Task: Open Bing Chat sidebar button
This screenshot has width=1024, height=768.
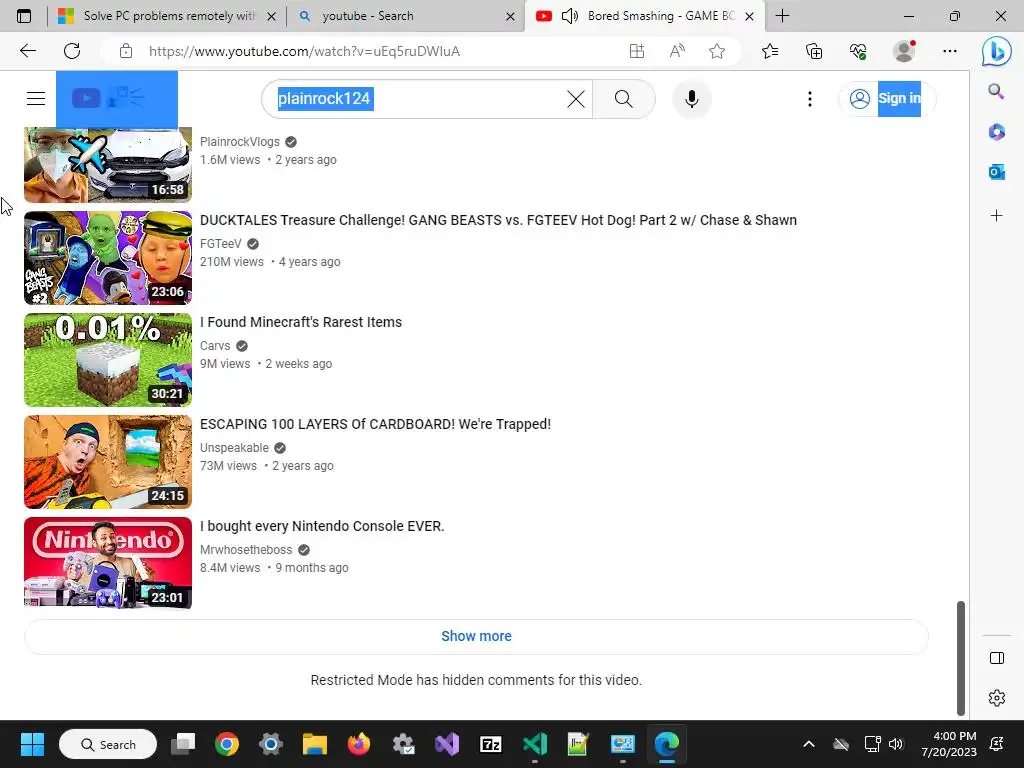Action: tap(997, 51)
